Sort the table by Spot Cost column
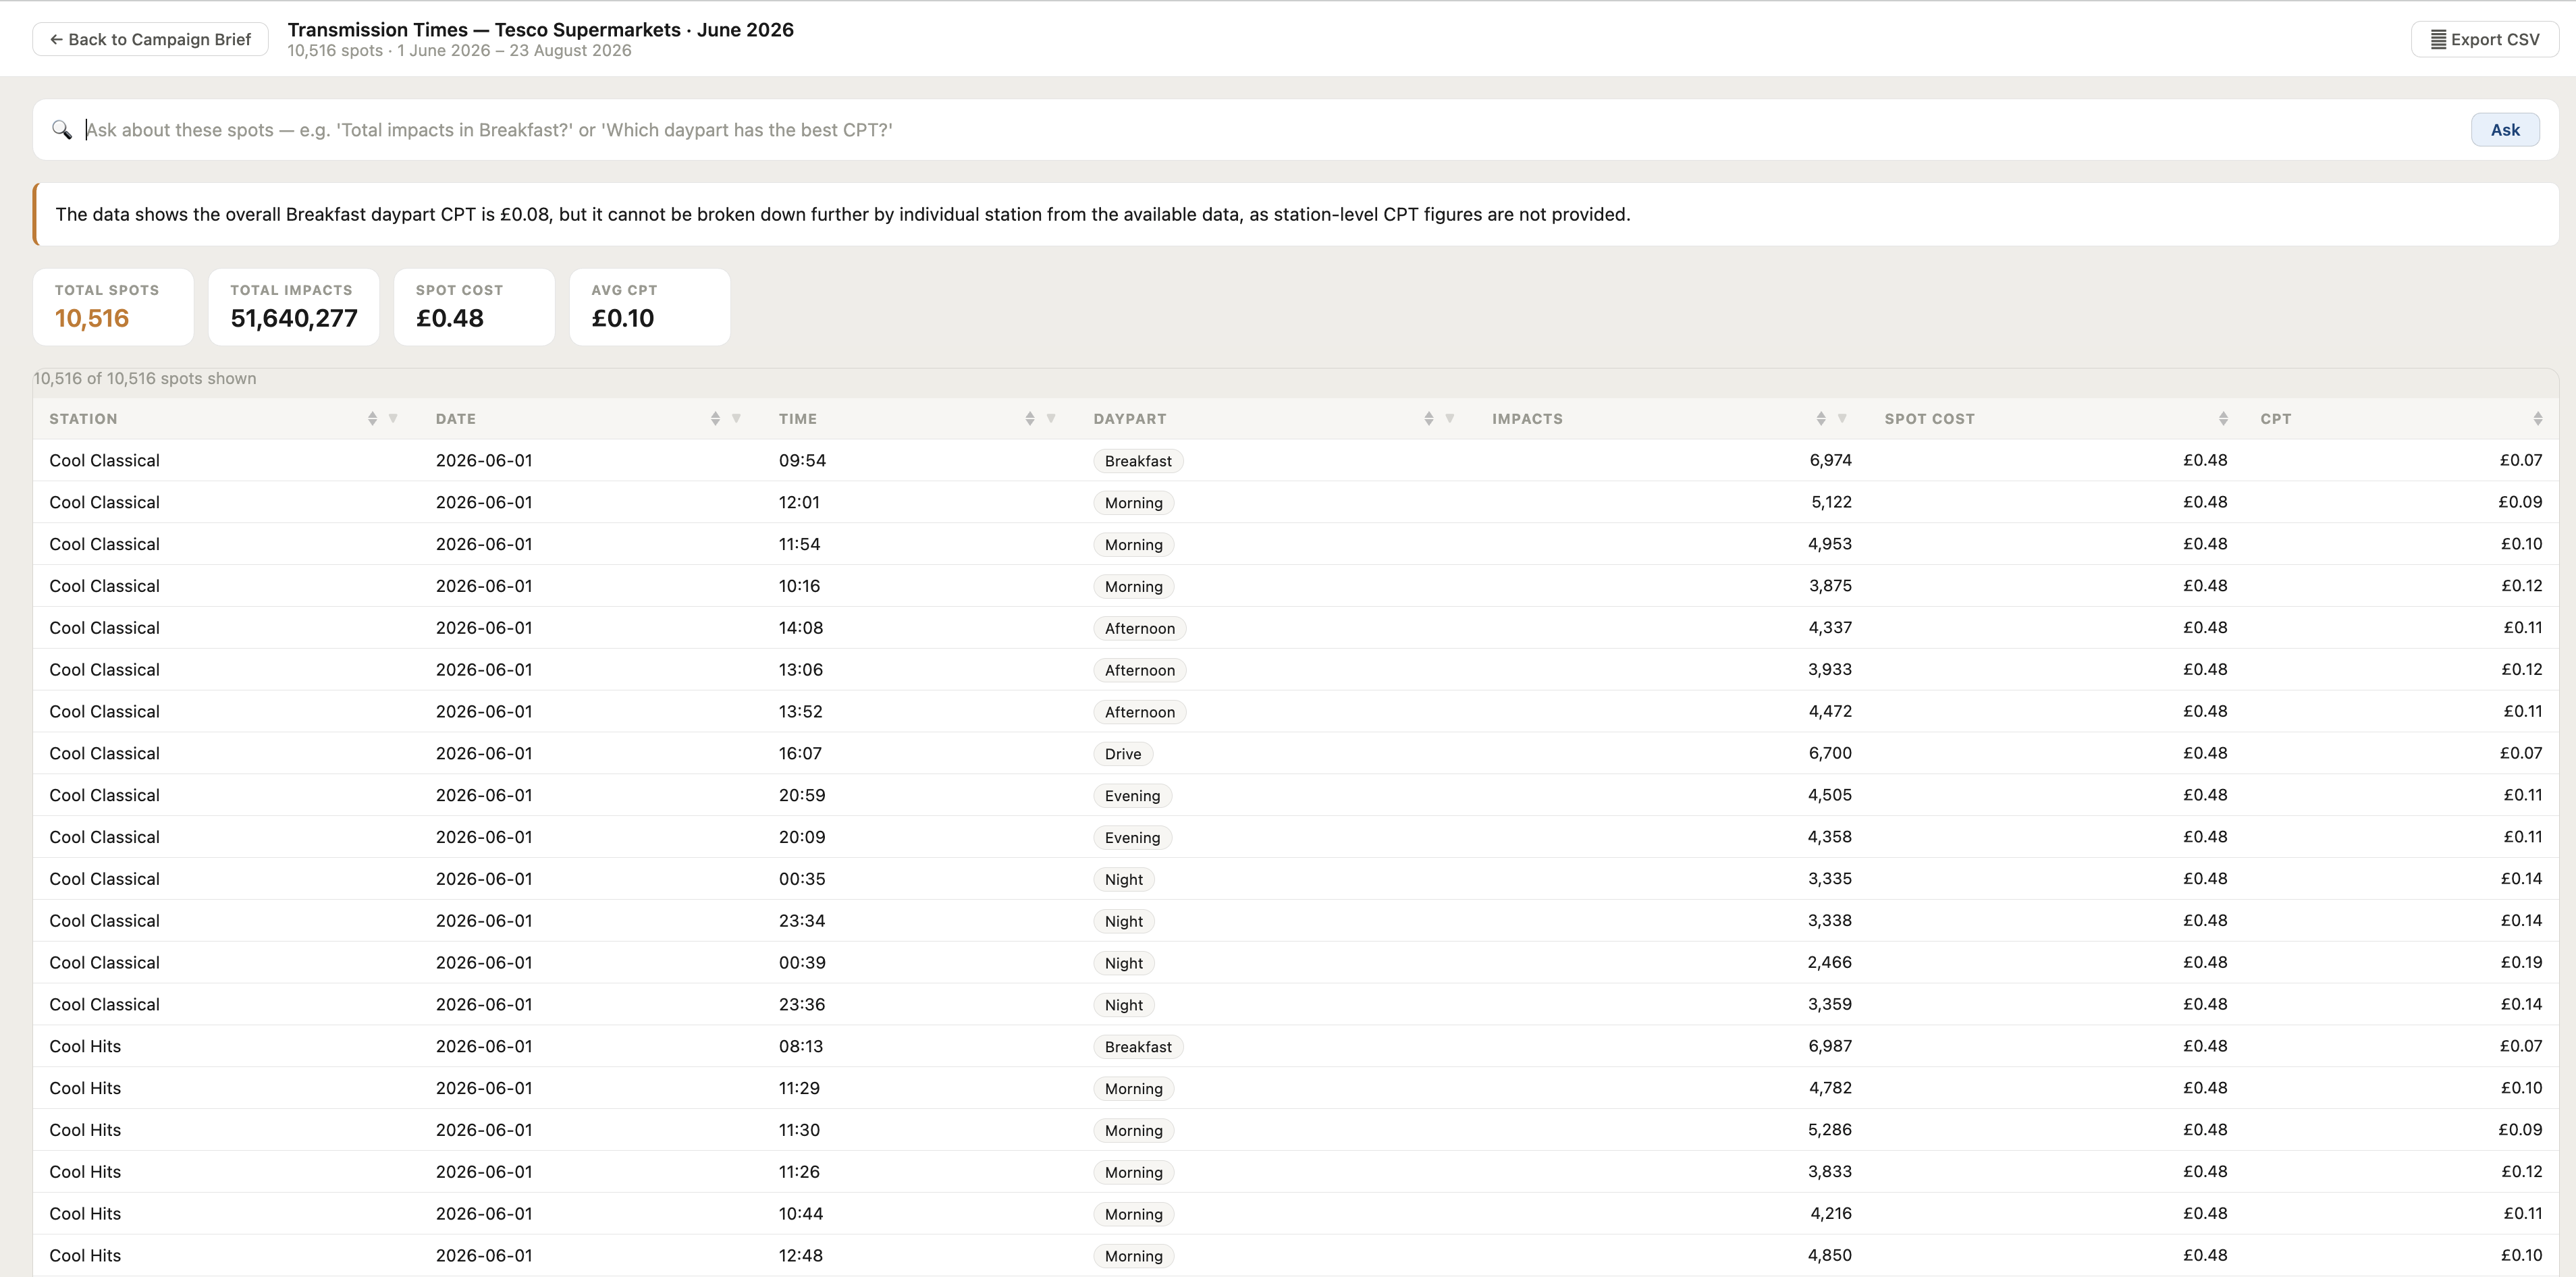 (x=2223, y=419)
